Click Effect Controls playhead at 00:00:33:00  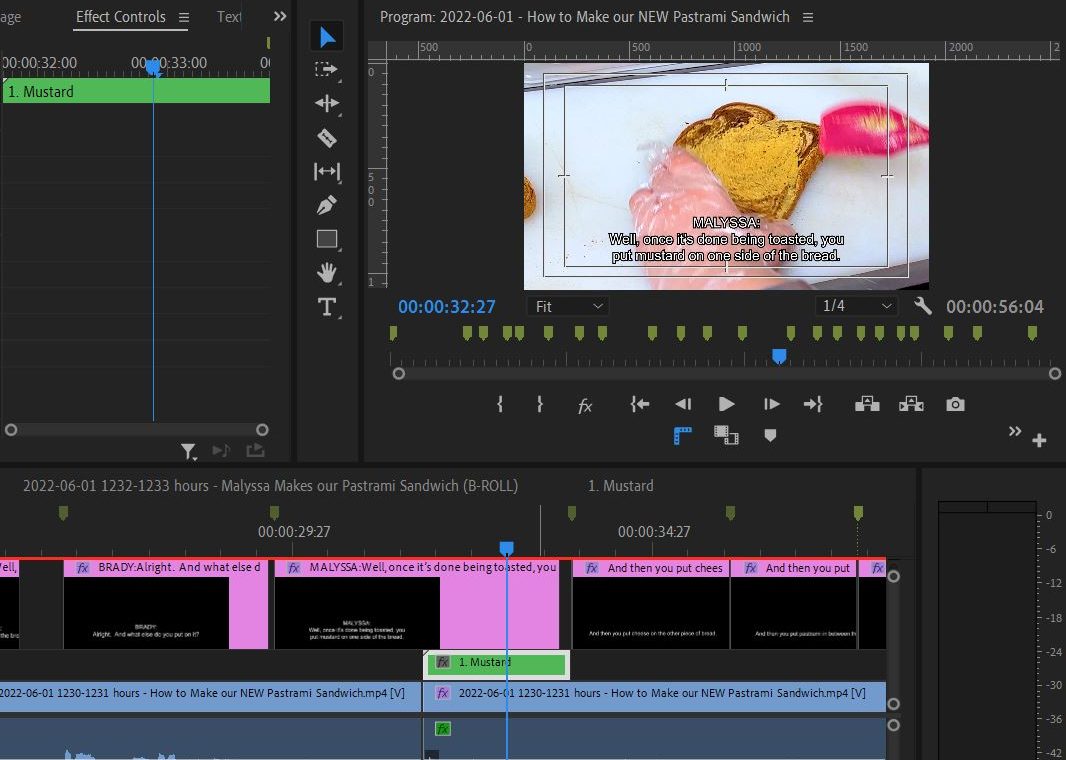tap(154, 67)
